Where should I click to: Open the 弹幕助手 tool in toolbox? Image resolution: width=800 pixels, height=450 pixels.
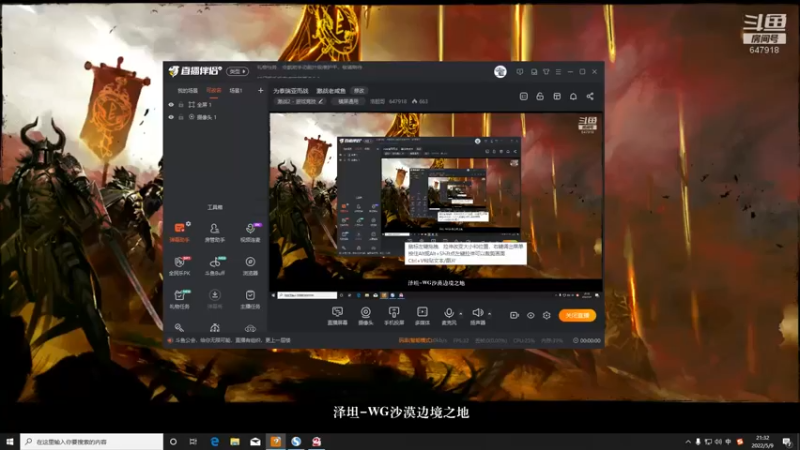[179, 232]
